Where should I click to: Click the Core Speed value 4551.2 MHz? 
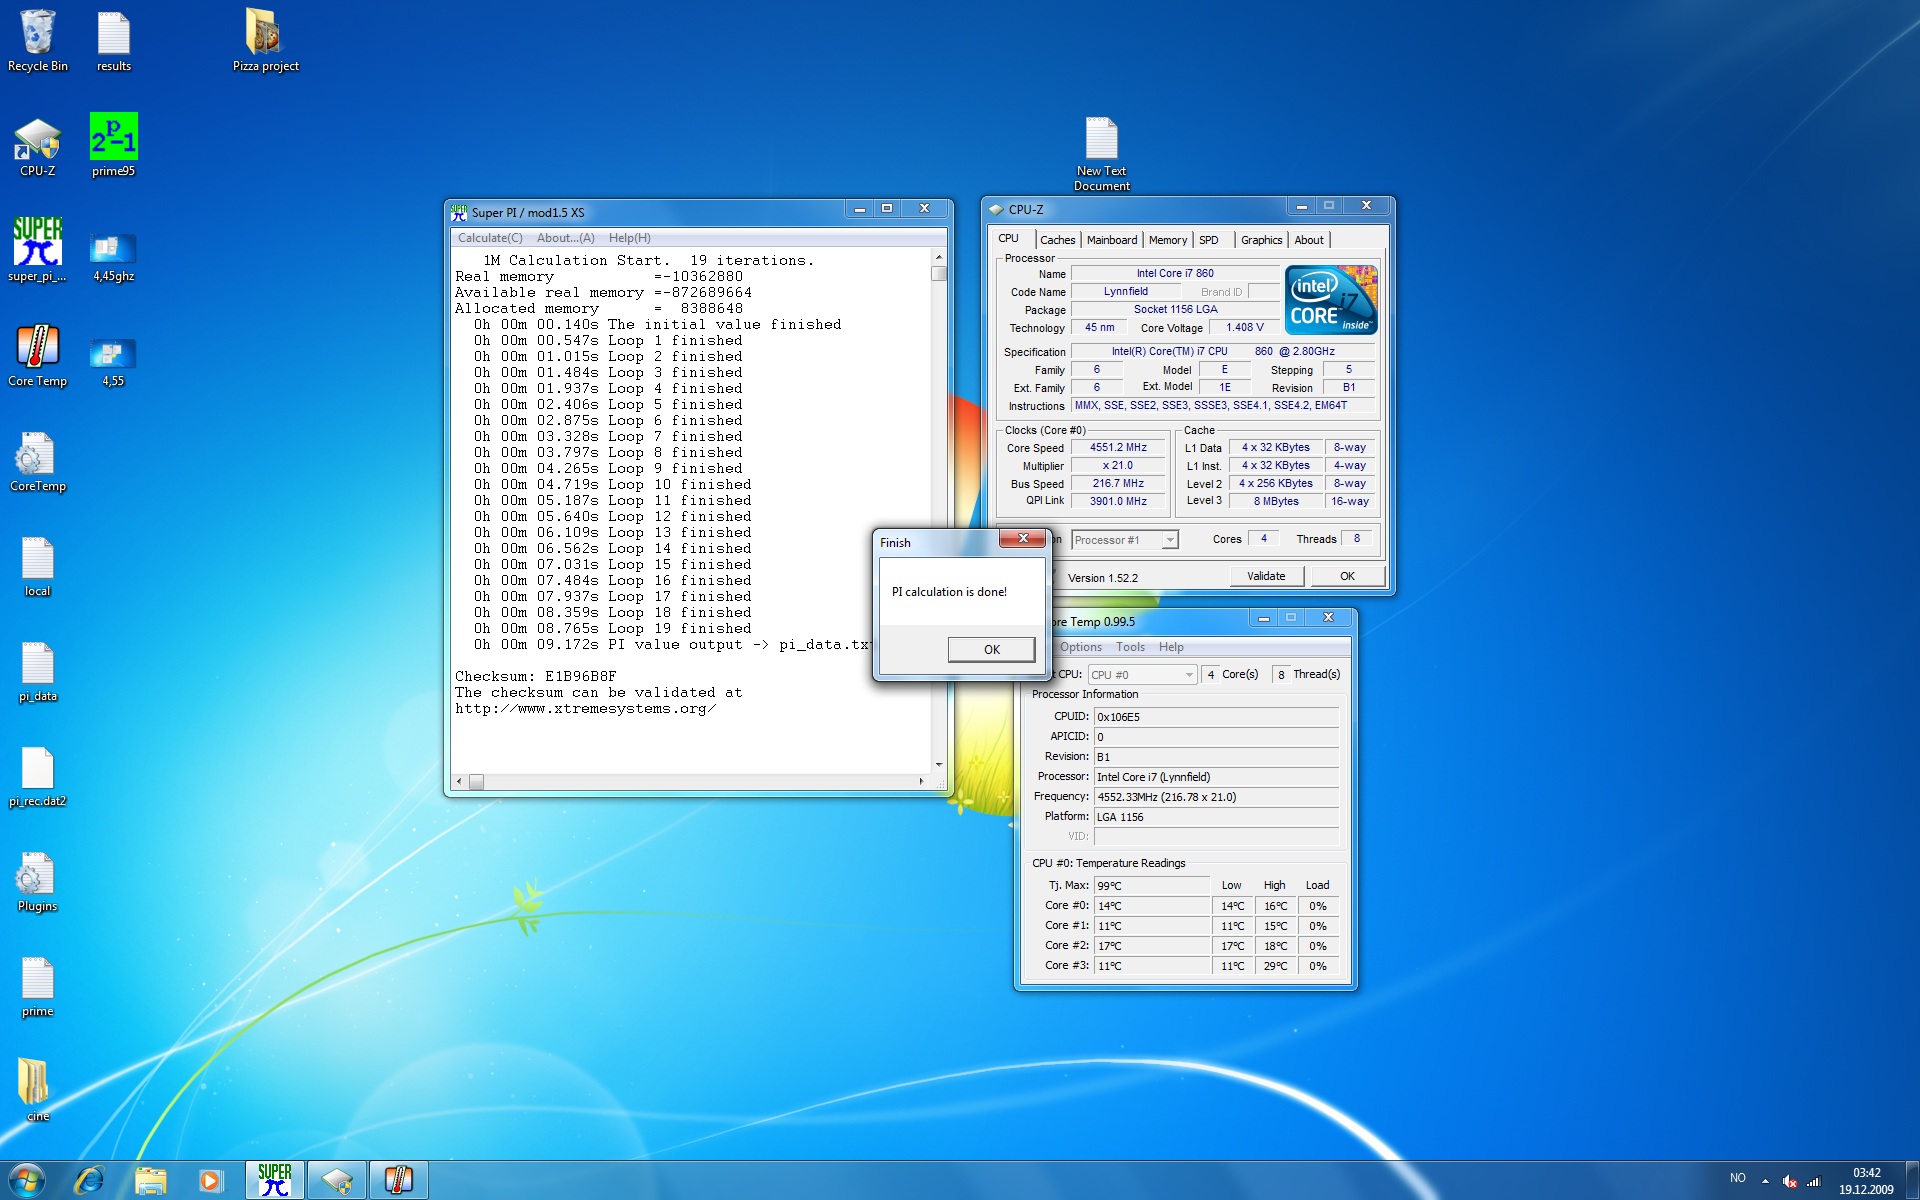(x=1118, y=448)
